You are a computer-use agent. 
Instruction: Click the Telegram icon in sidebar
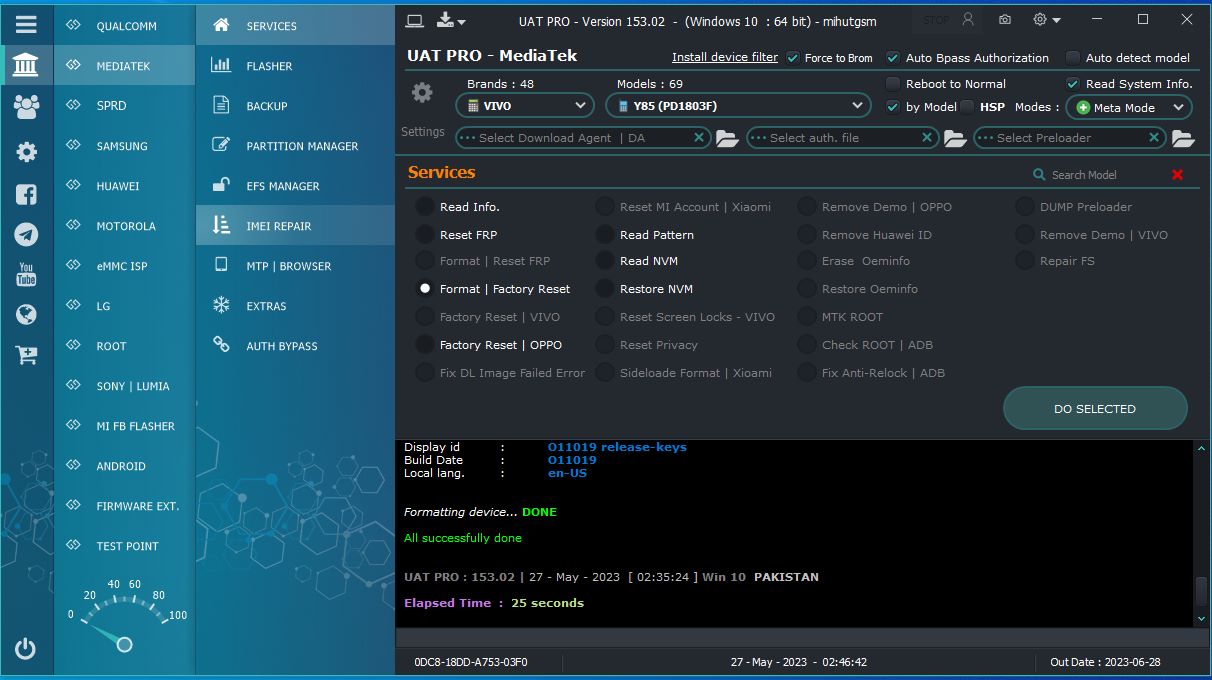tap(26, 234)
